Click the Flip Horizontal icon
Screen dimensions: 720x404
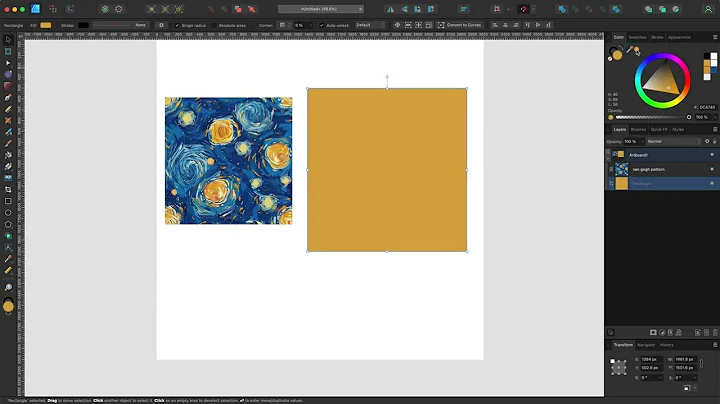390,9
